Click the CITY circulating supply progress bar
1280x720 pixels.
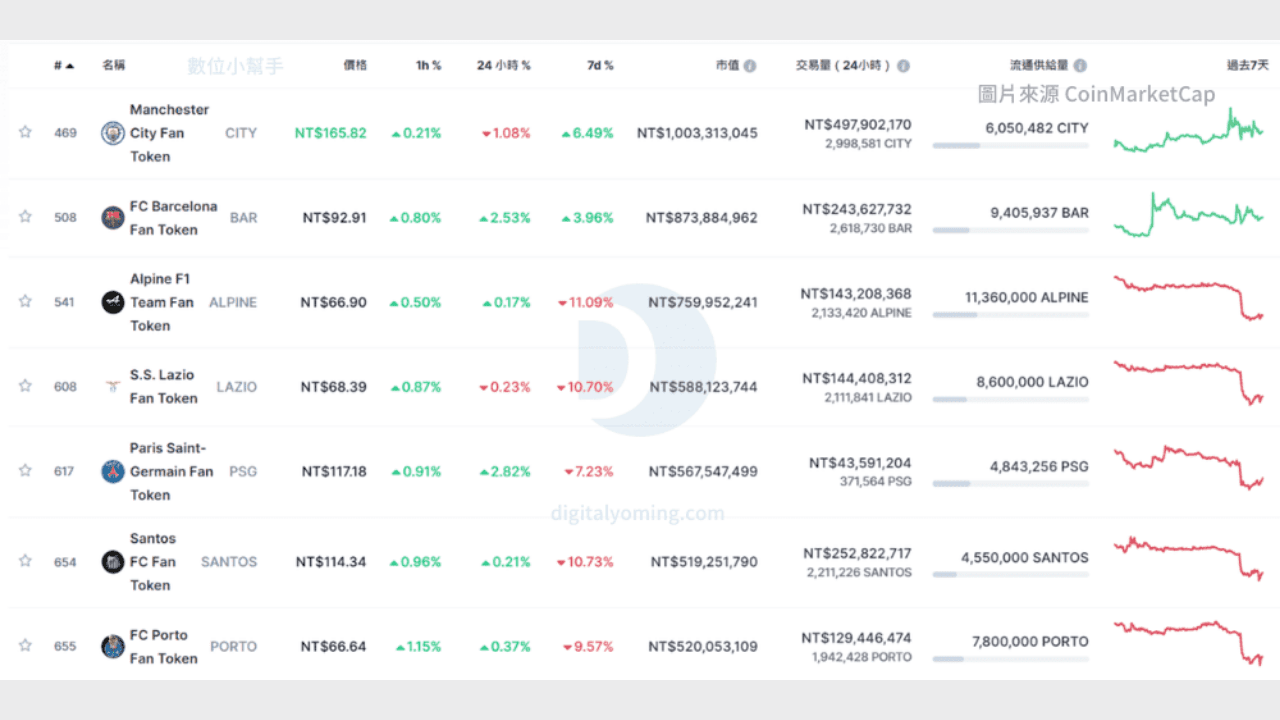[1010, 146]
